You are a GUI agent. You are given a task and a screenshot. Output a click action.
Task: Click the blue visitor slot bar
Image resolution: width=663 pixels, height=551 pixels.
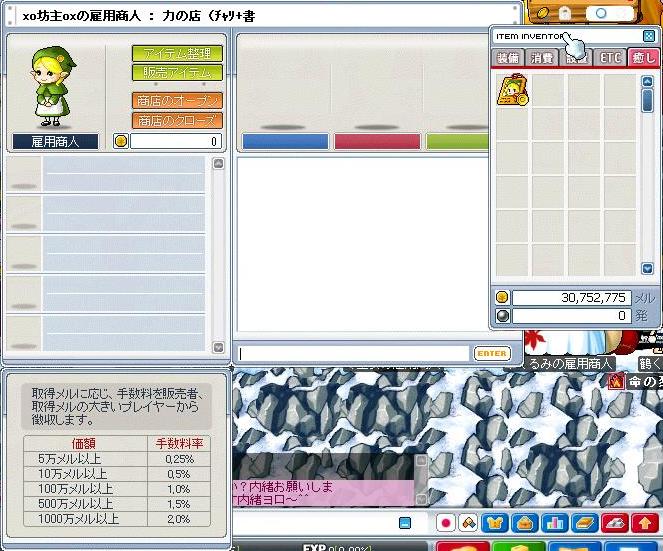click(x=285, y=141)
